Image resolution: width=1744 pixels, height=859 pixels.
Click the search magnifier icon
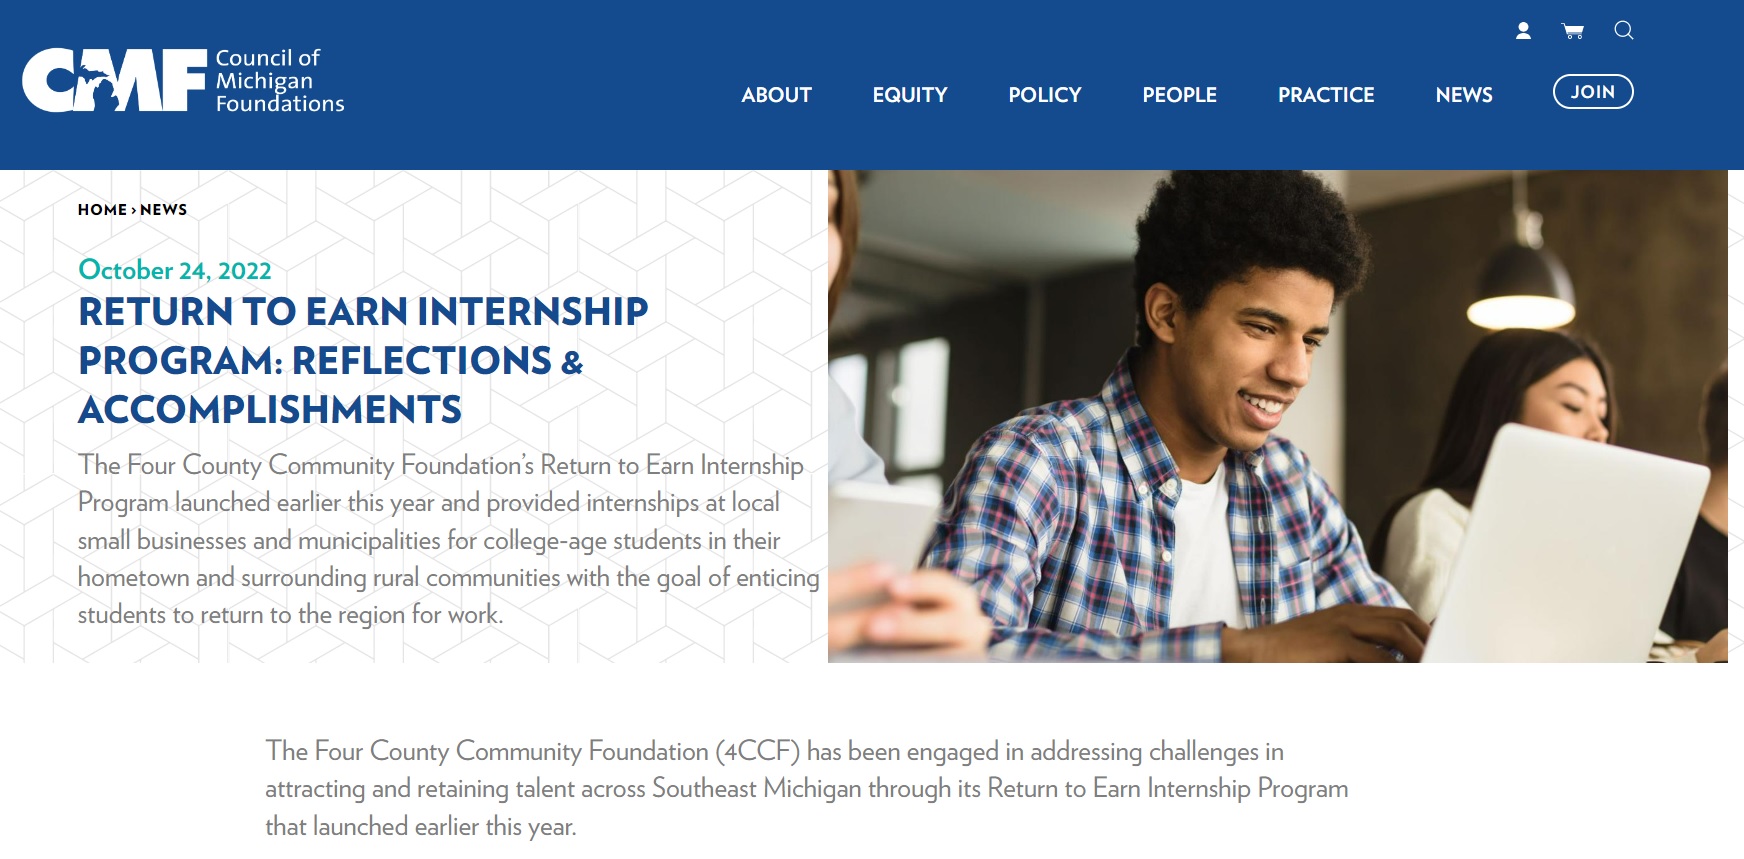tap(1624, 31)
